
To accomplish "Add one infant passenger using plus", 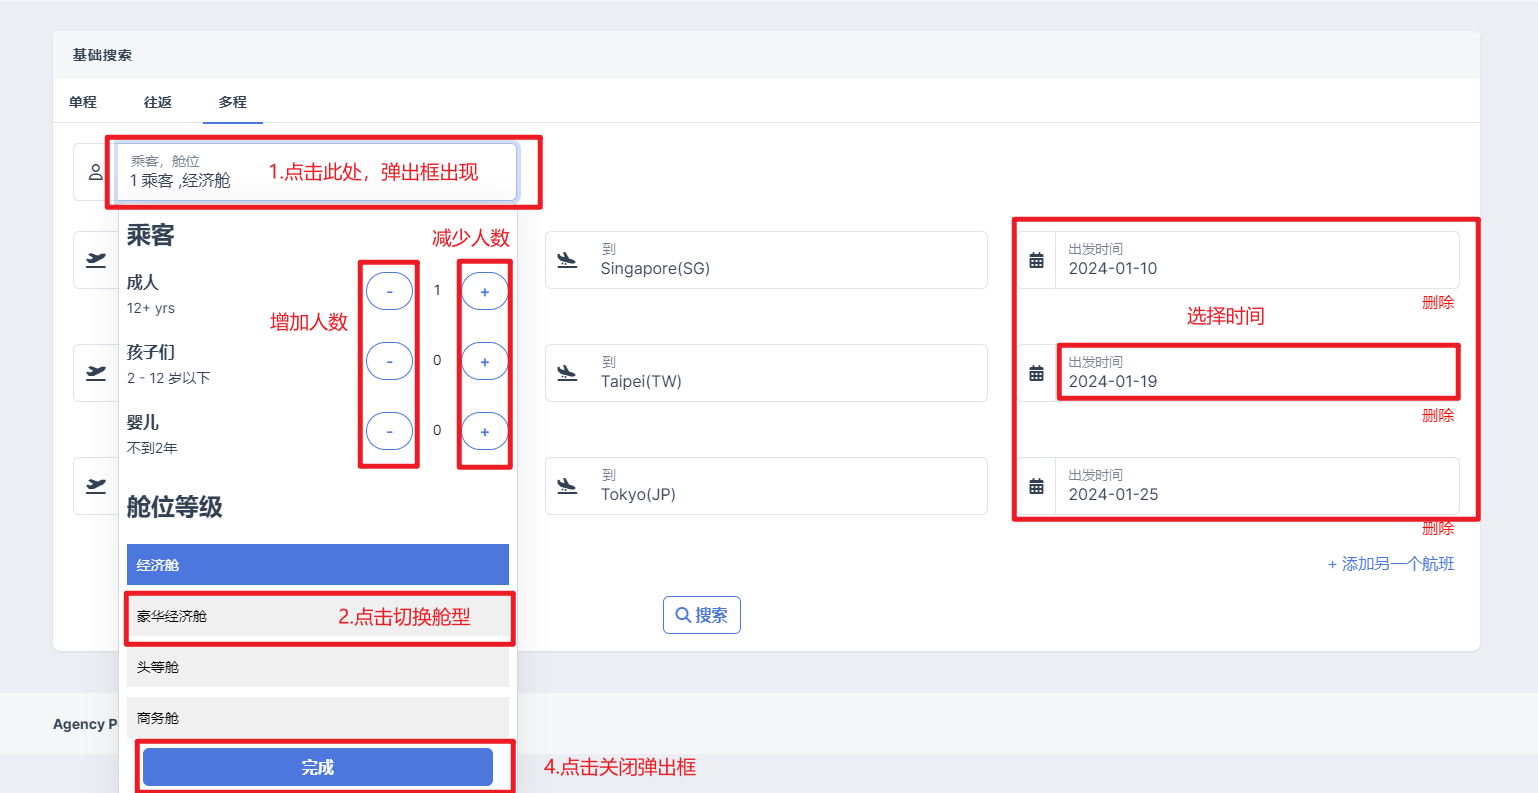I will pyautogui.click(x=485, y=432).
